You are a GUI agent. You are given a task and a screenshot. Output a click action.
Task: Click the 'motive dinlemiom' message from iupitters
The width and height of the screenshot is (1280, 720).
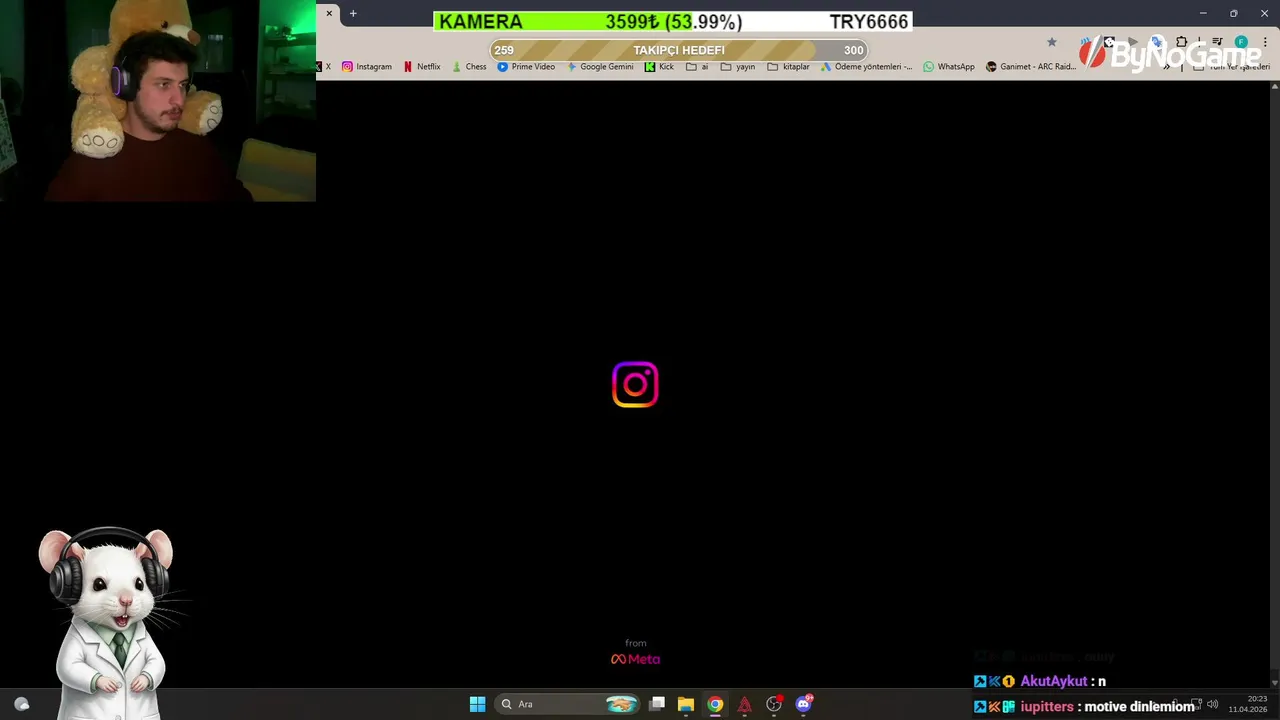coord(1139,707)
